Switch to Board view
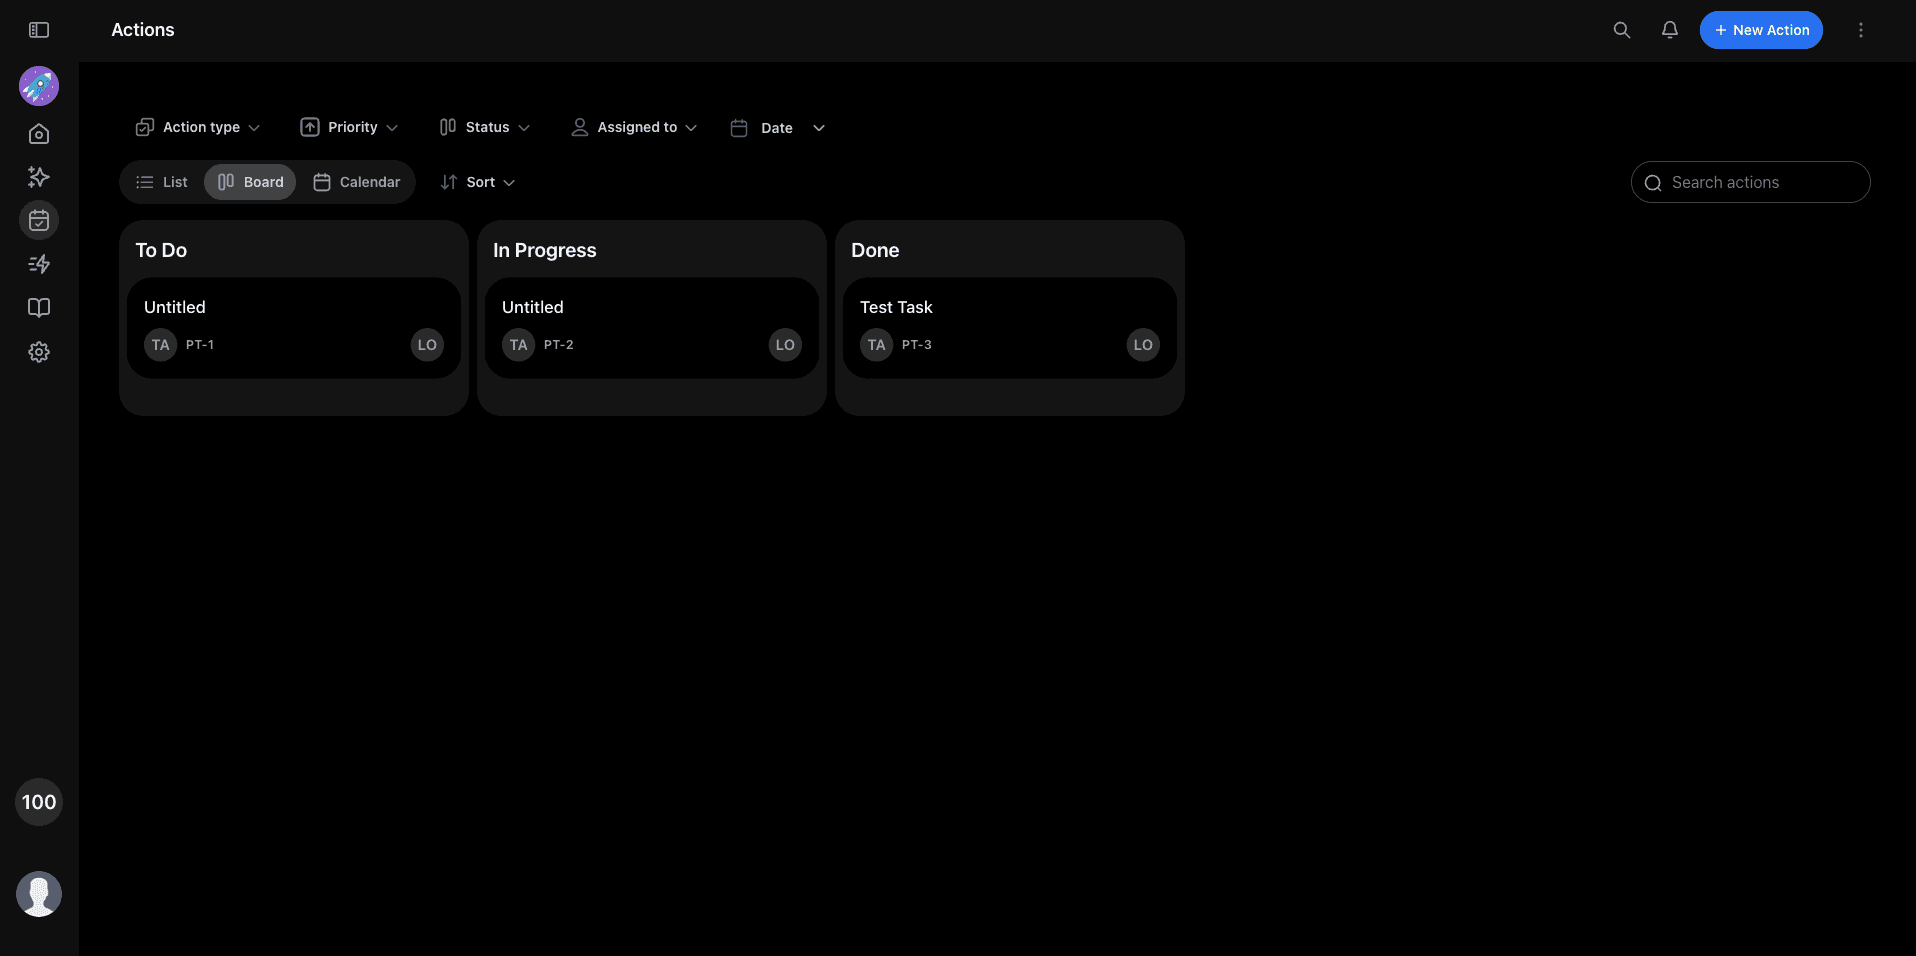1916x956 pixels. [249, 181]
